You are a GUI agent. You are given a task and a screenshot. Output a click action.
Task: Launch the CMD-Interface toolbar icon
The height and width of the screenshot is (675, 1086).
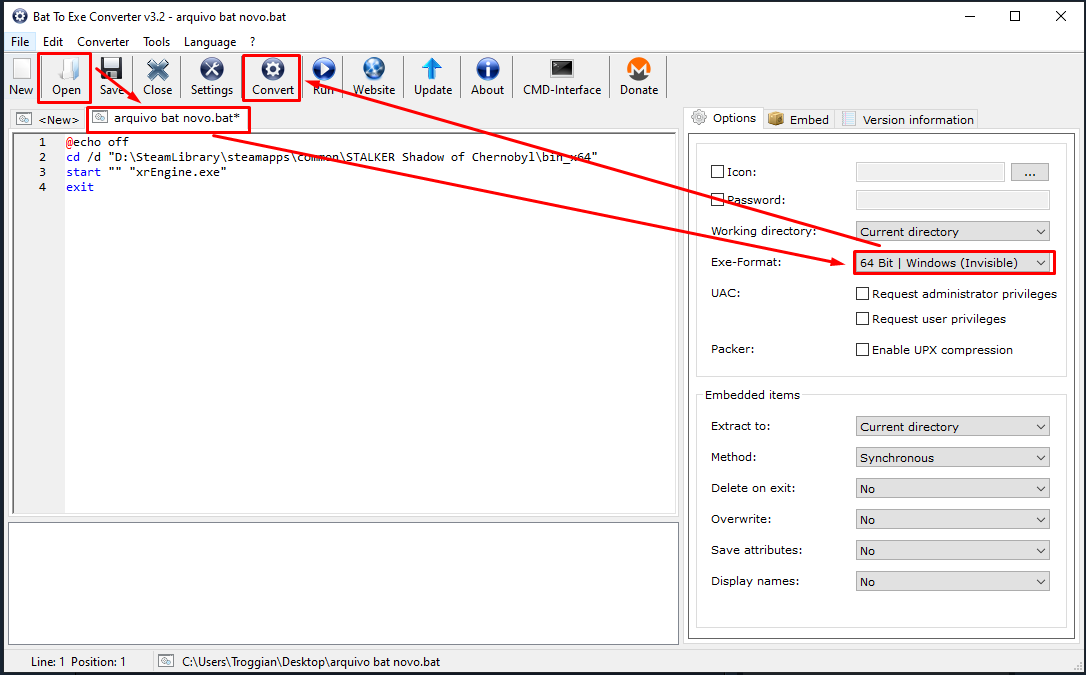[x=562, y=69]
